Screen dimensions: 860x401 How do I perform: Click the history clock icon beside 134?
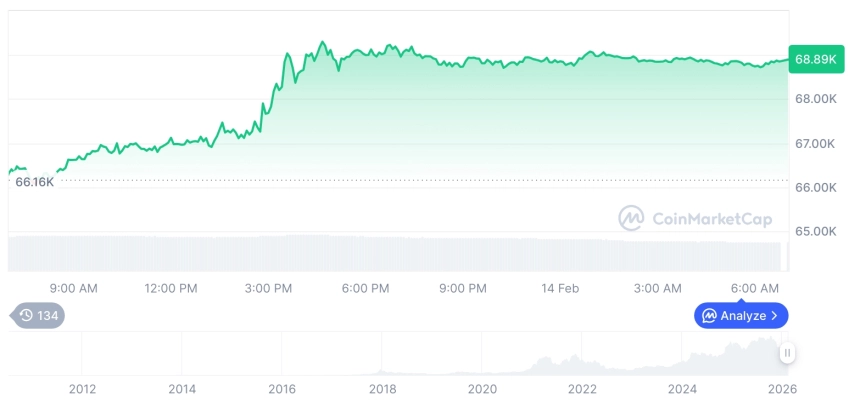pos(26,316)
